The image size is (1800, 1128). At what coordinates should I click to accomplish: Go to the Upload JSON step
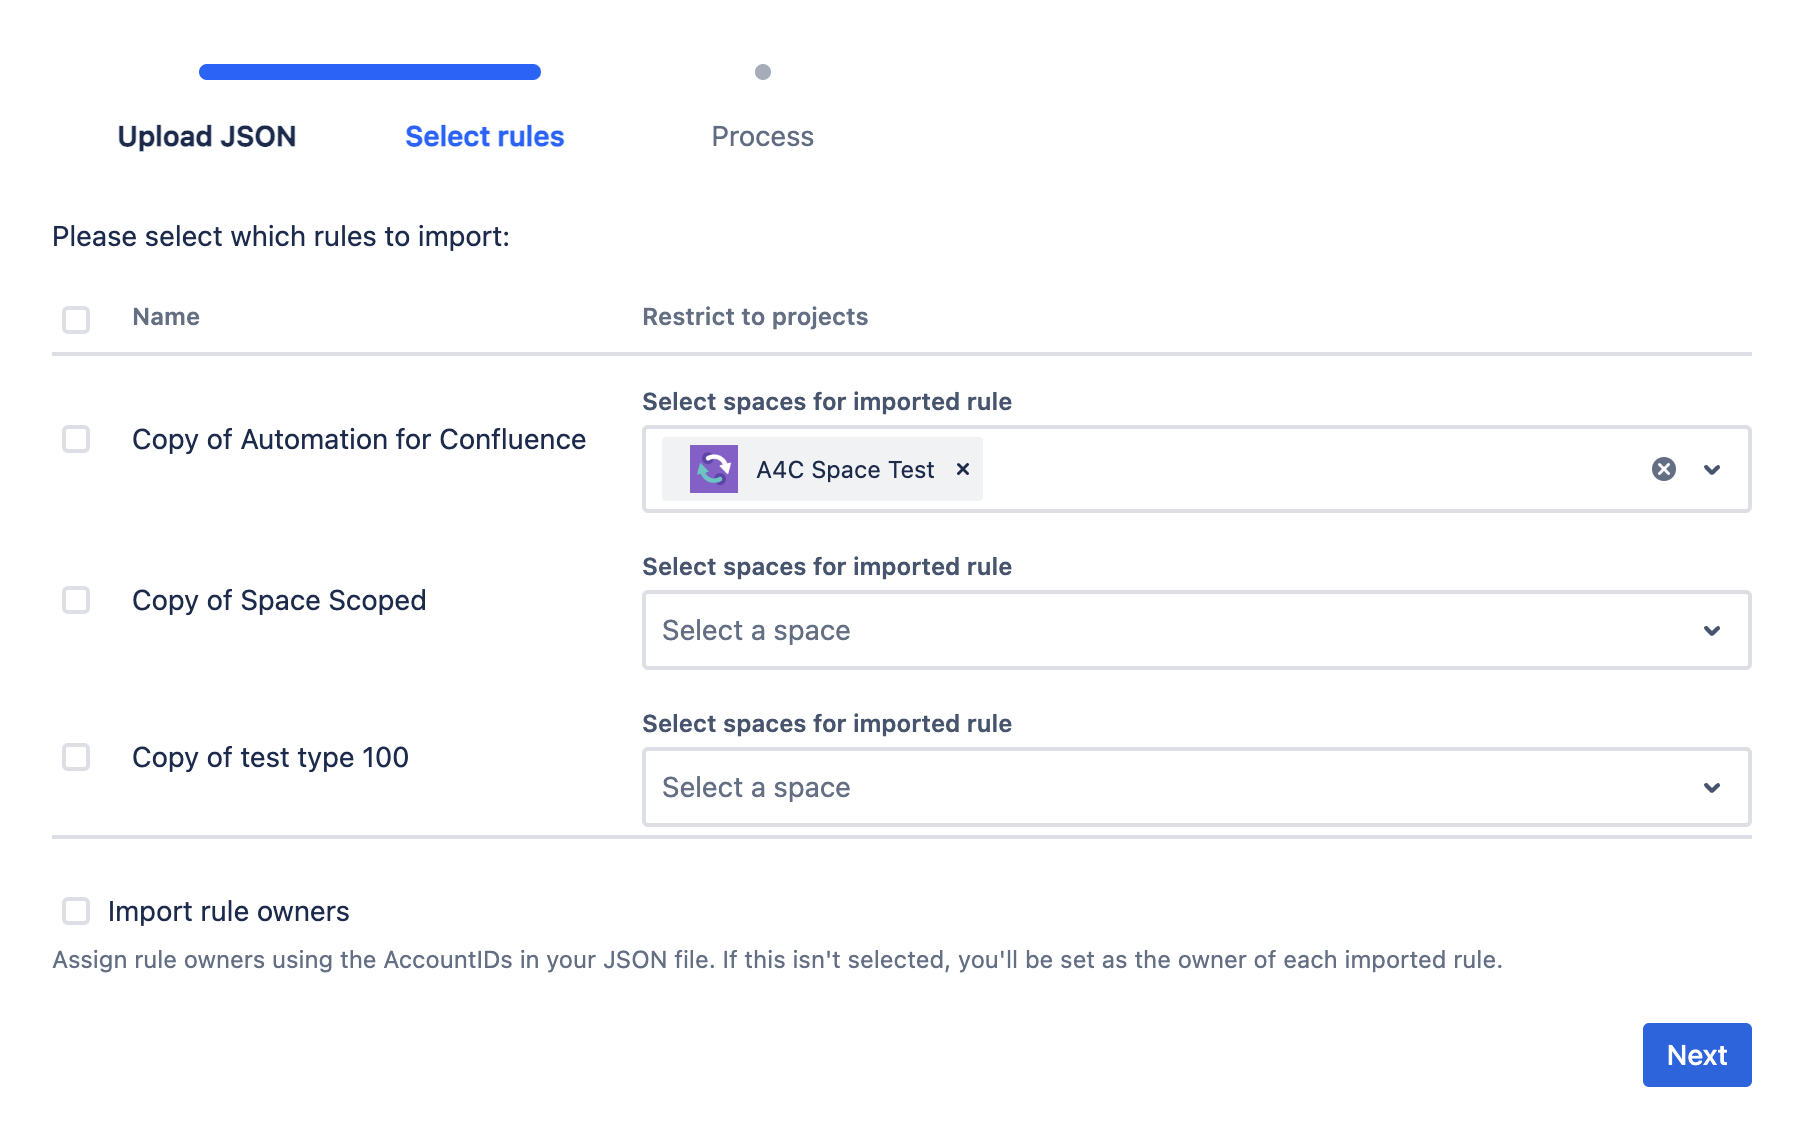coord(207,136)
